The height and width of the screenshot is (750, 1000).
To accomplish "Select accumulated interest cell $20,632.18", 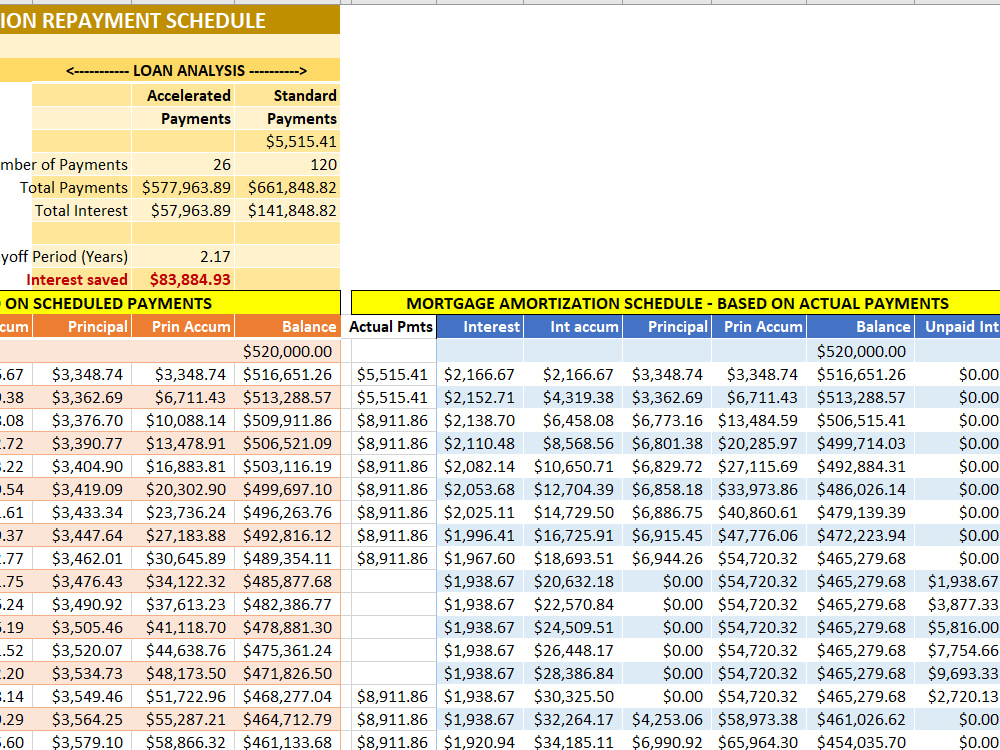I will tap(573, 581).
